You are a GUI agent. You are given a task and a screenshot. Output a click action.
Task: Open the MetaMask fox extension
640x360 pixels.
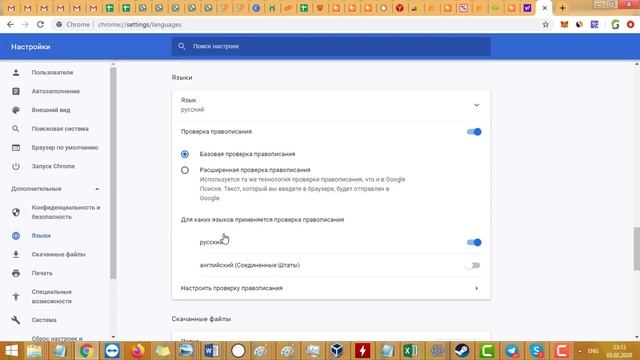tap(564, 24)
